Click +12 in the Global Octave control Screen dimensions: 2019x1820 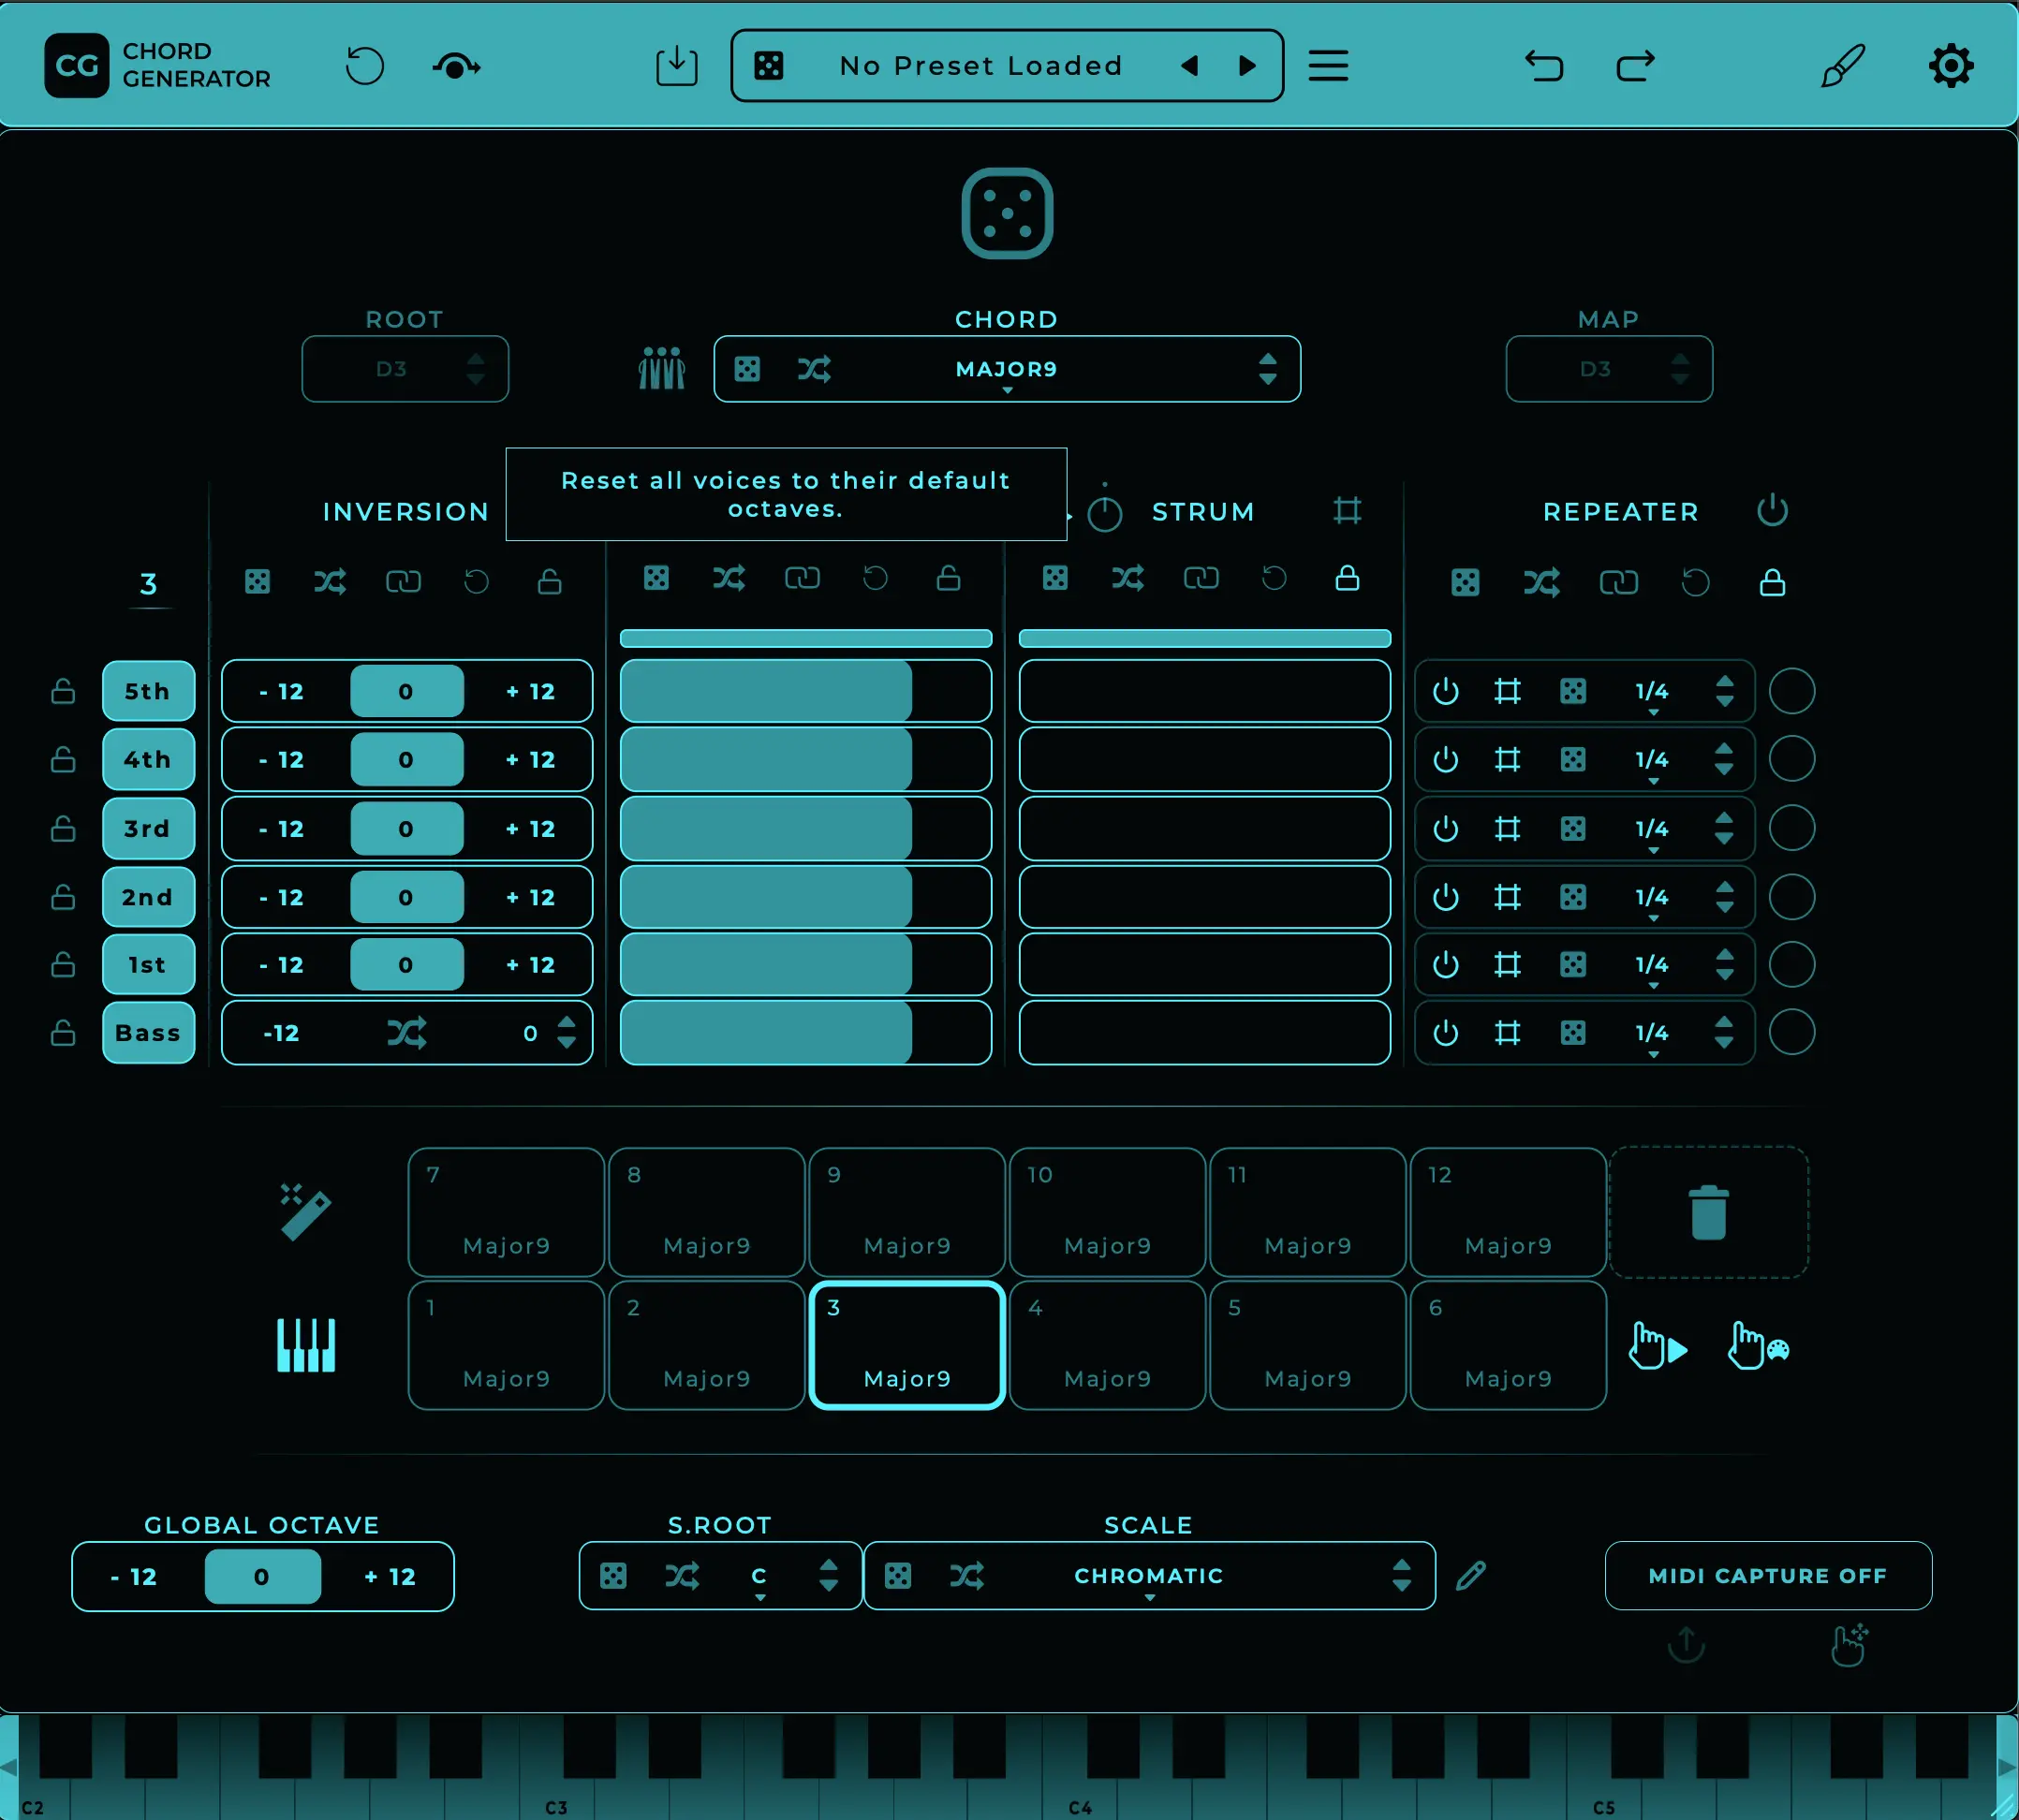point(389,1577)
